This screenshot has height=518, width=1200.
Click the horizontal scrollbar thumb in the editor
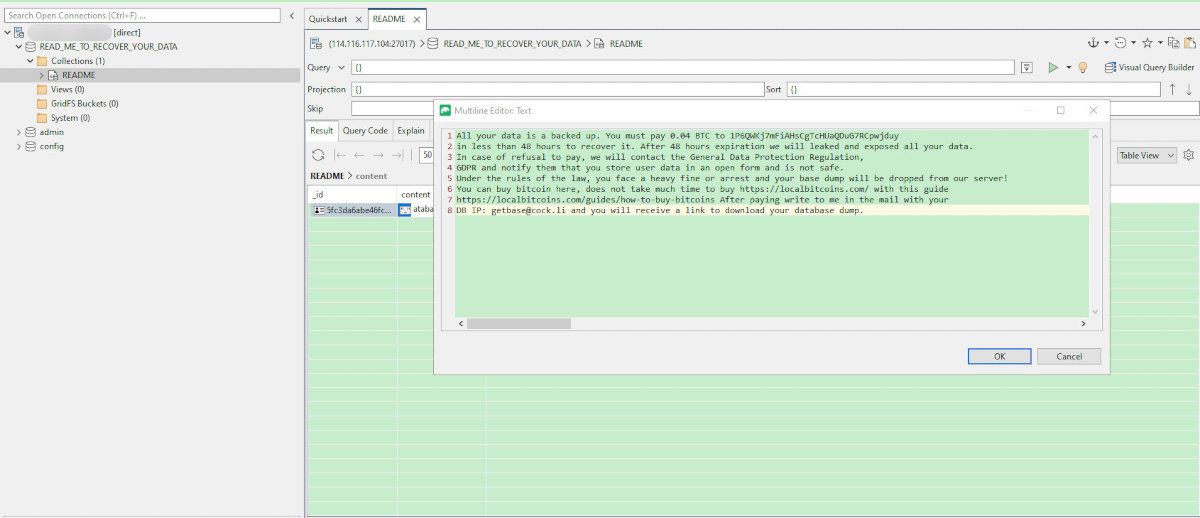pos(519,324)
